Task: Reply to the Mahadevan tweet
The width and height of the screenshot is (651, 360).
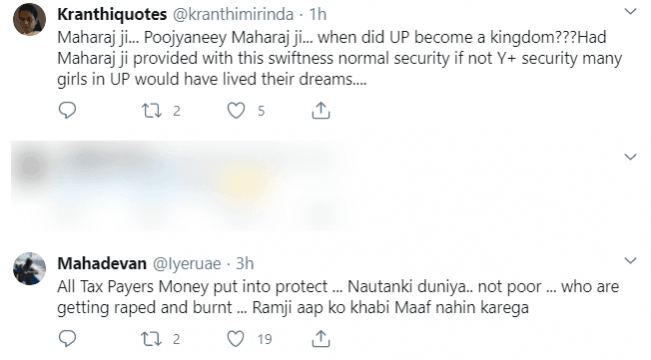Action: (x=67, y=339)
